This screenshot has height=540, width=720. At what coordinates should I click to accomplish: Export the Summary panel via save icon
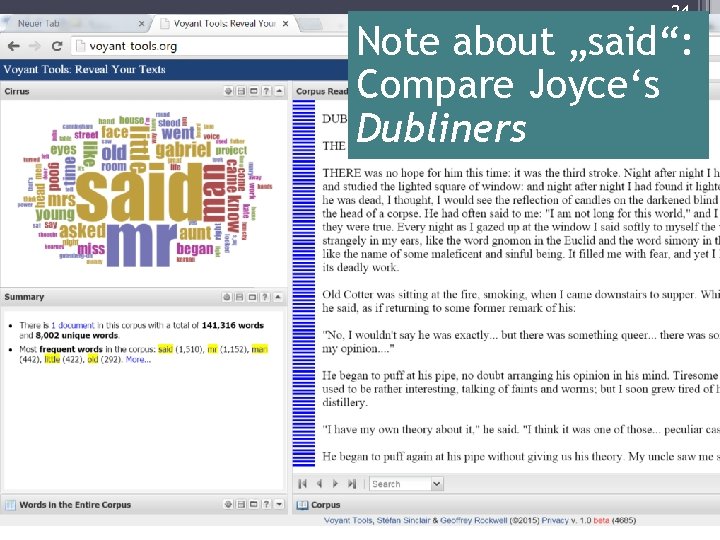[240, 297]
